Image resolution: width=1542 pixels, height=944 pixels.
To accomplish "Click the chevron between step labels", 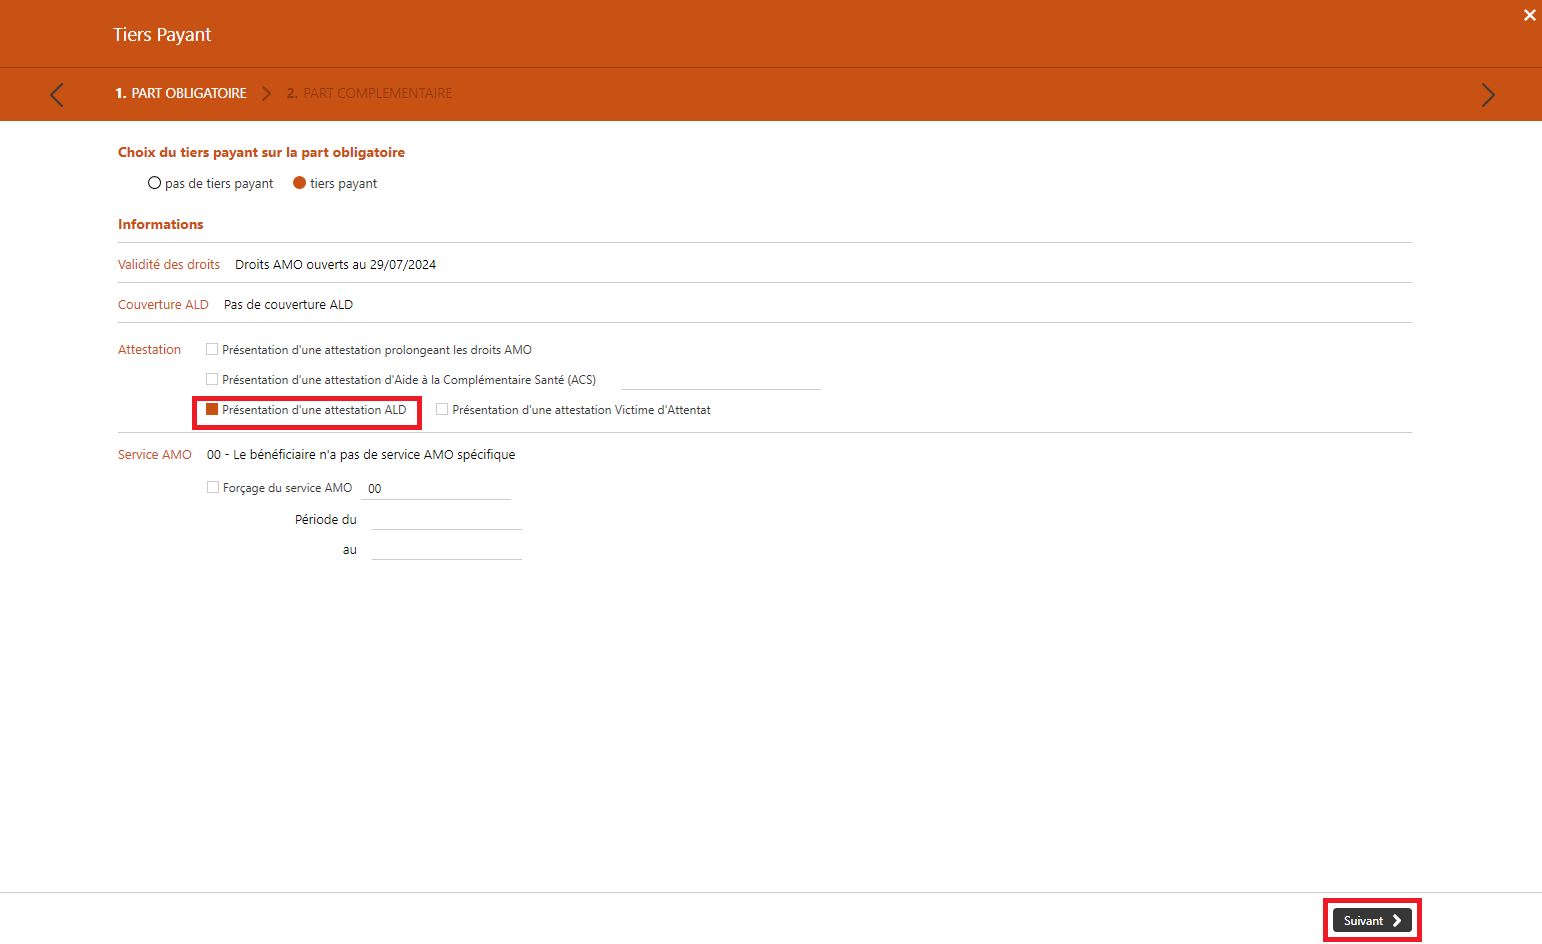I will pos(266,94).
